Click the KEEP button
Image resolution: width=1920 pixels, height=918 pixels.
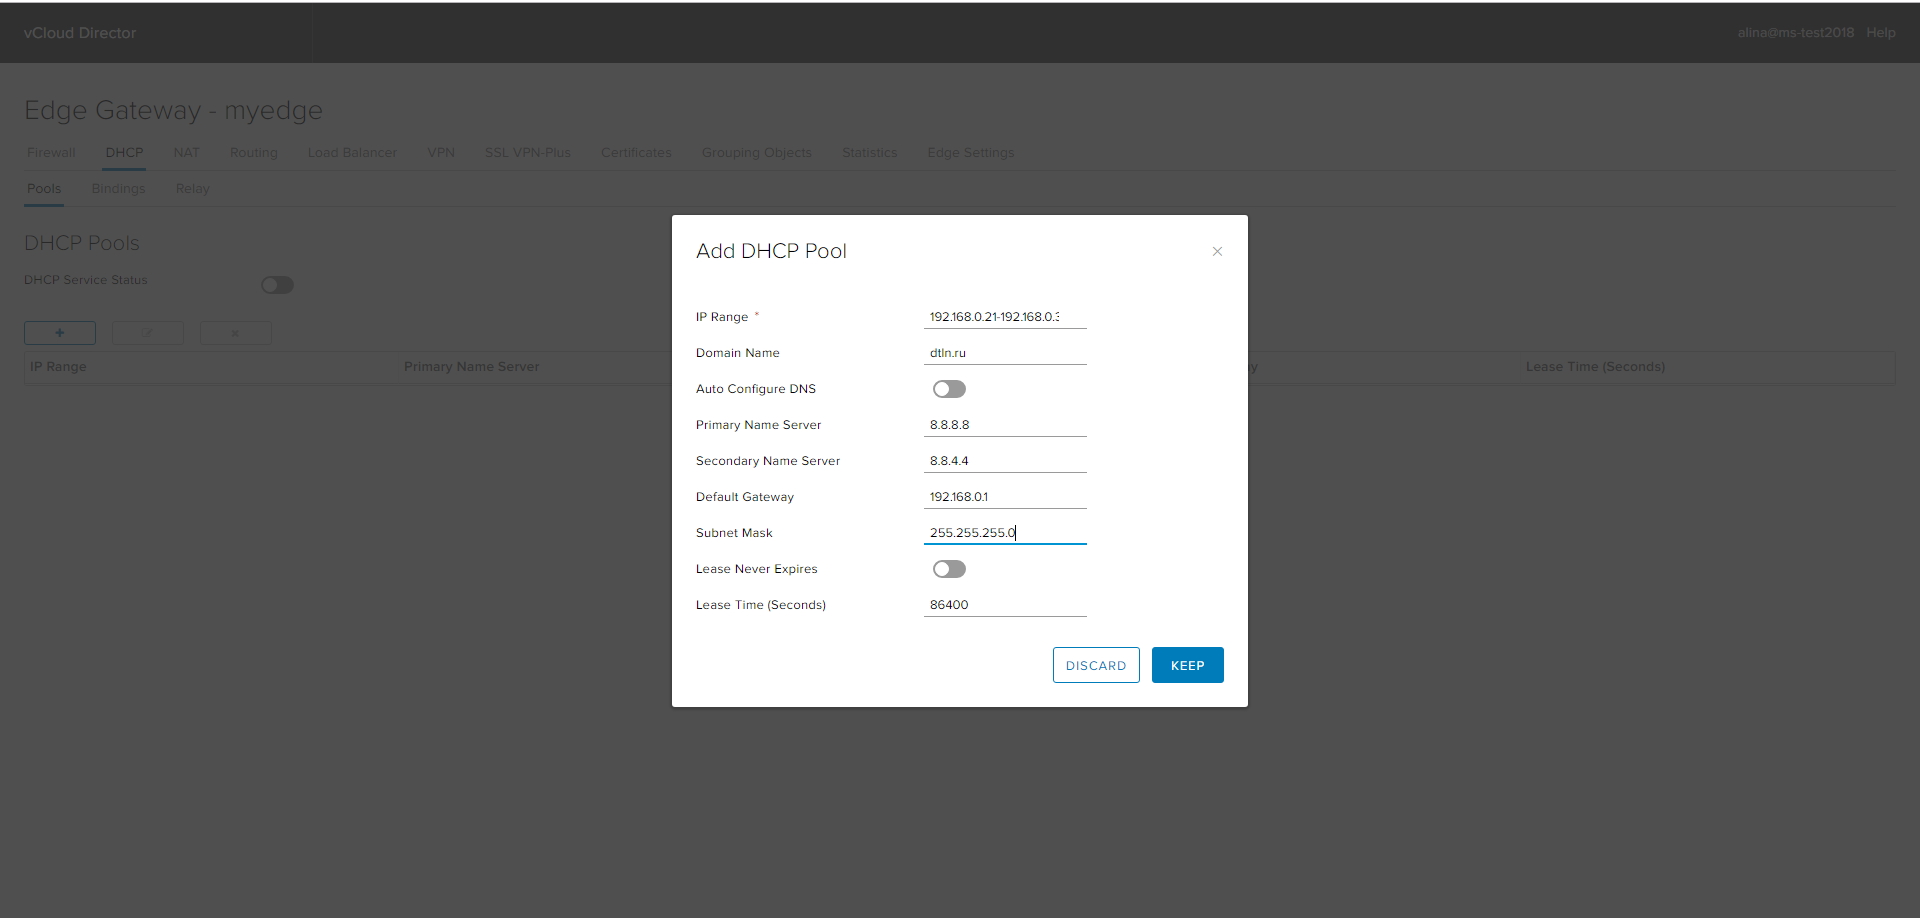point(1187,664)
